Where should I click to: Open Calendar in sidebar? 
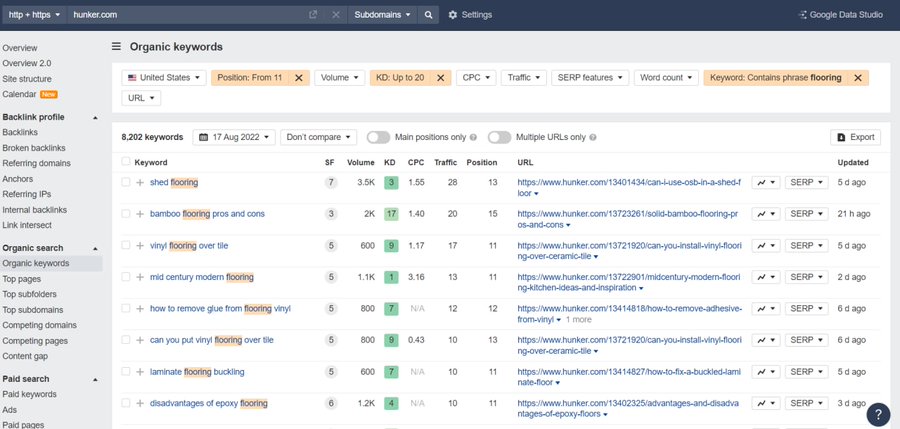coord(20,94)
